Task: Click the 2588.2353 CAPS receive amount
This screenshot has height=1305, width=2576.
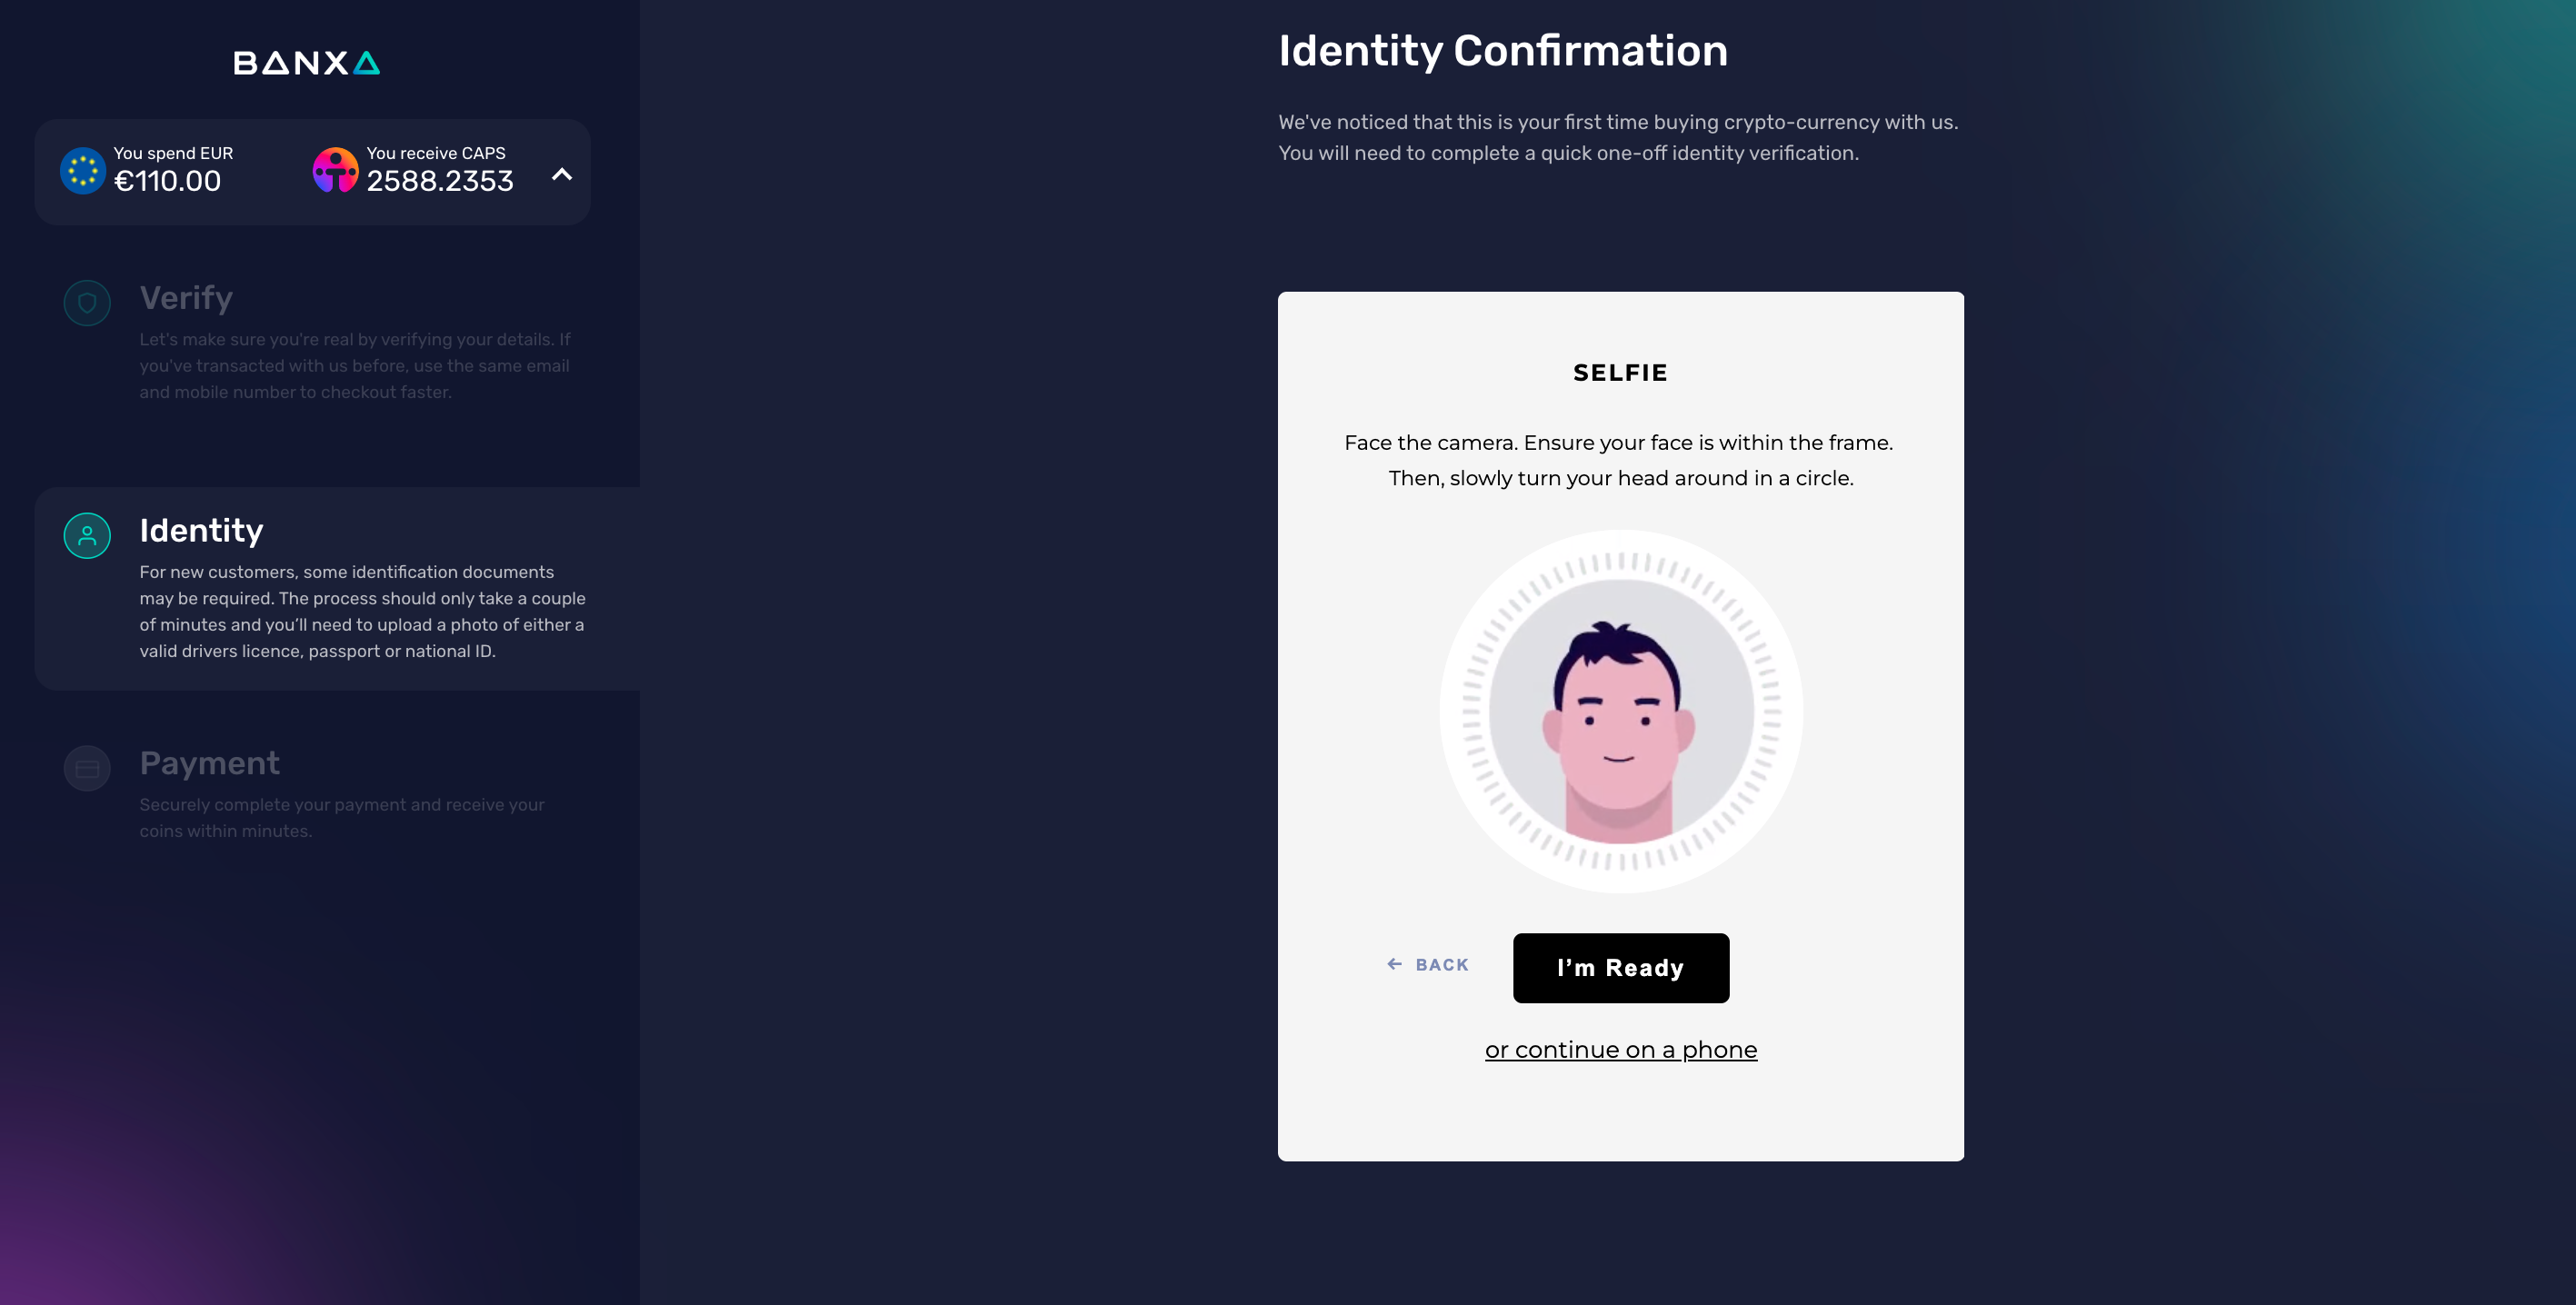Action: click(440, 181)
